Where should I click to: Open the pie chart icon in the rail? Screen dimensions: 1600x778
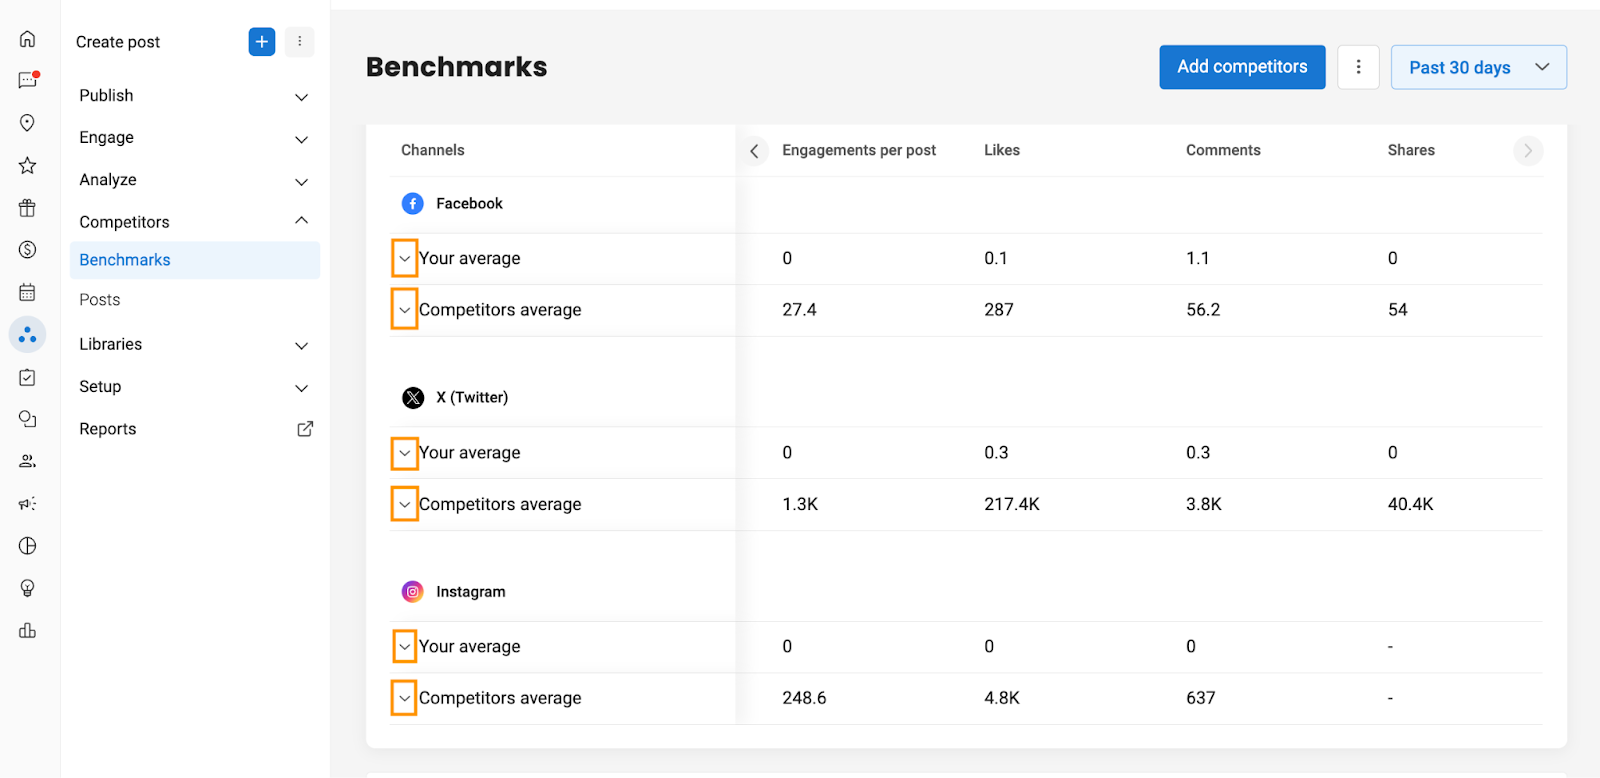coord(27,546)
